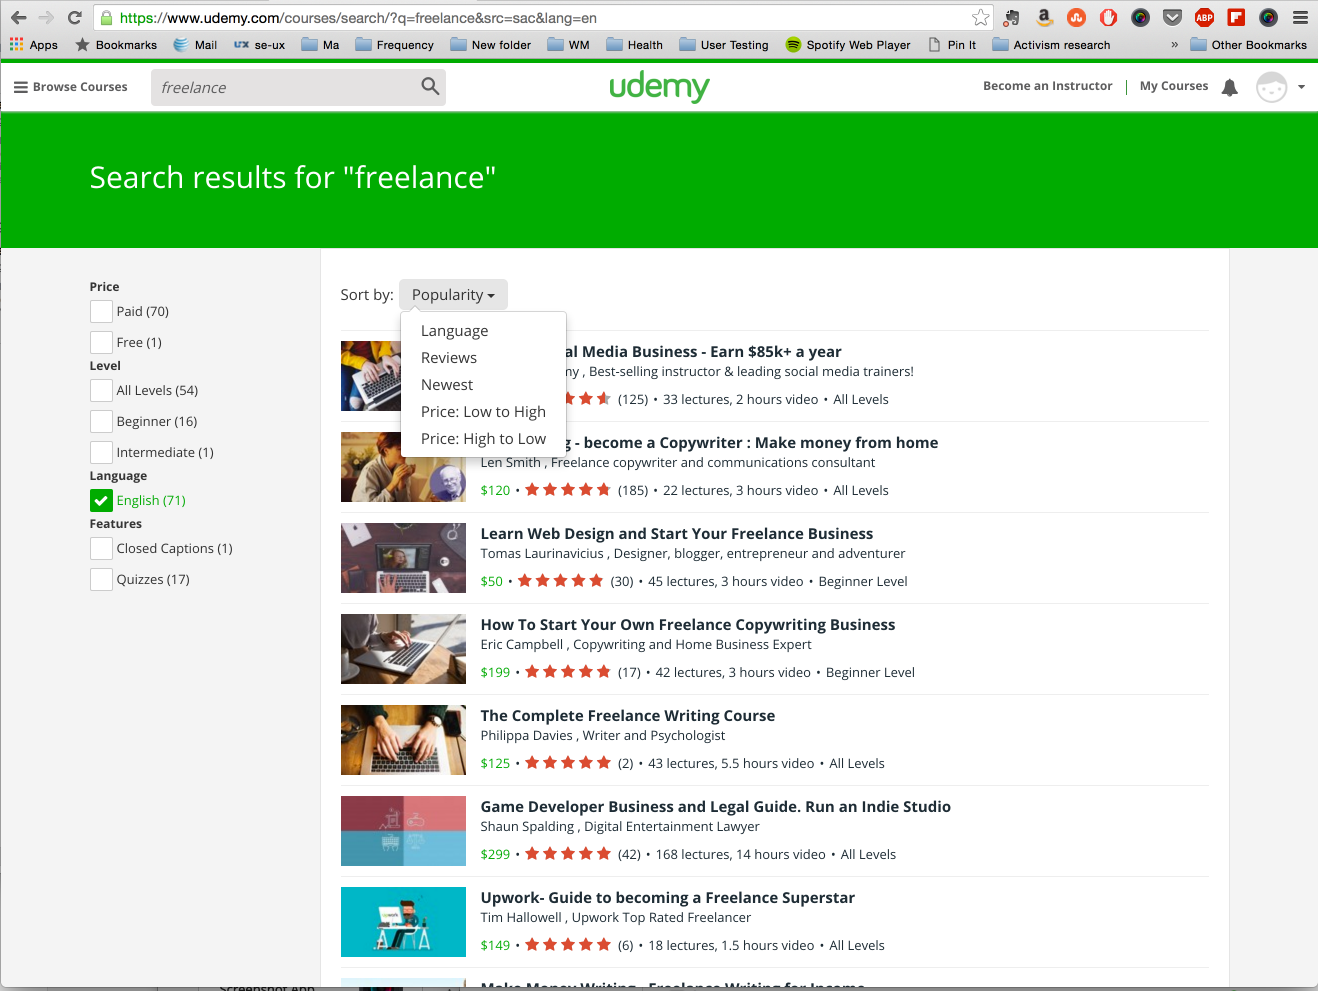Check the Quizzes (17) features filter

[101, 579]
